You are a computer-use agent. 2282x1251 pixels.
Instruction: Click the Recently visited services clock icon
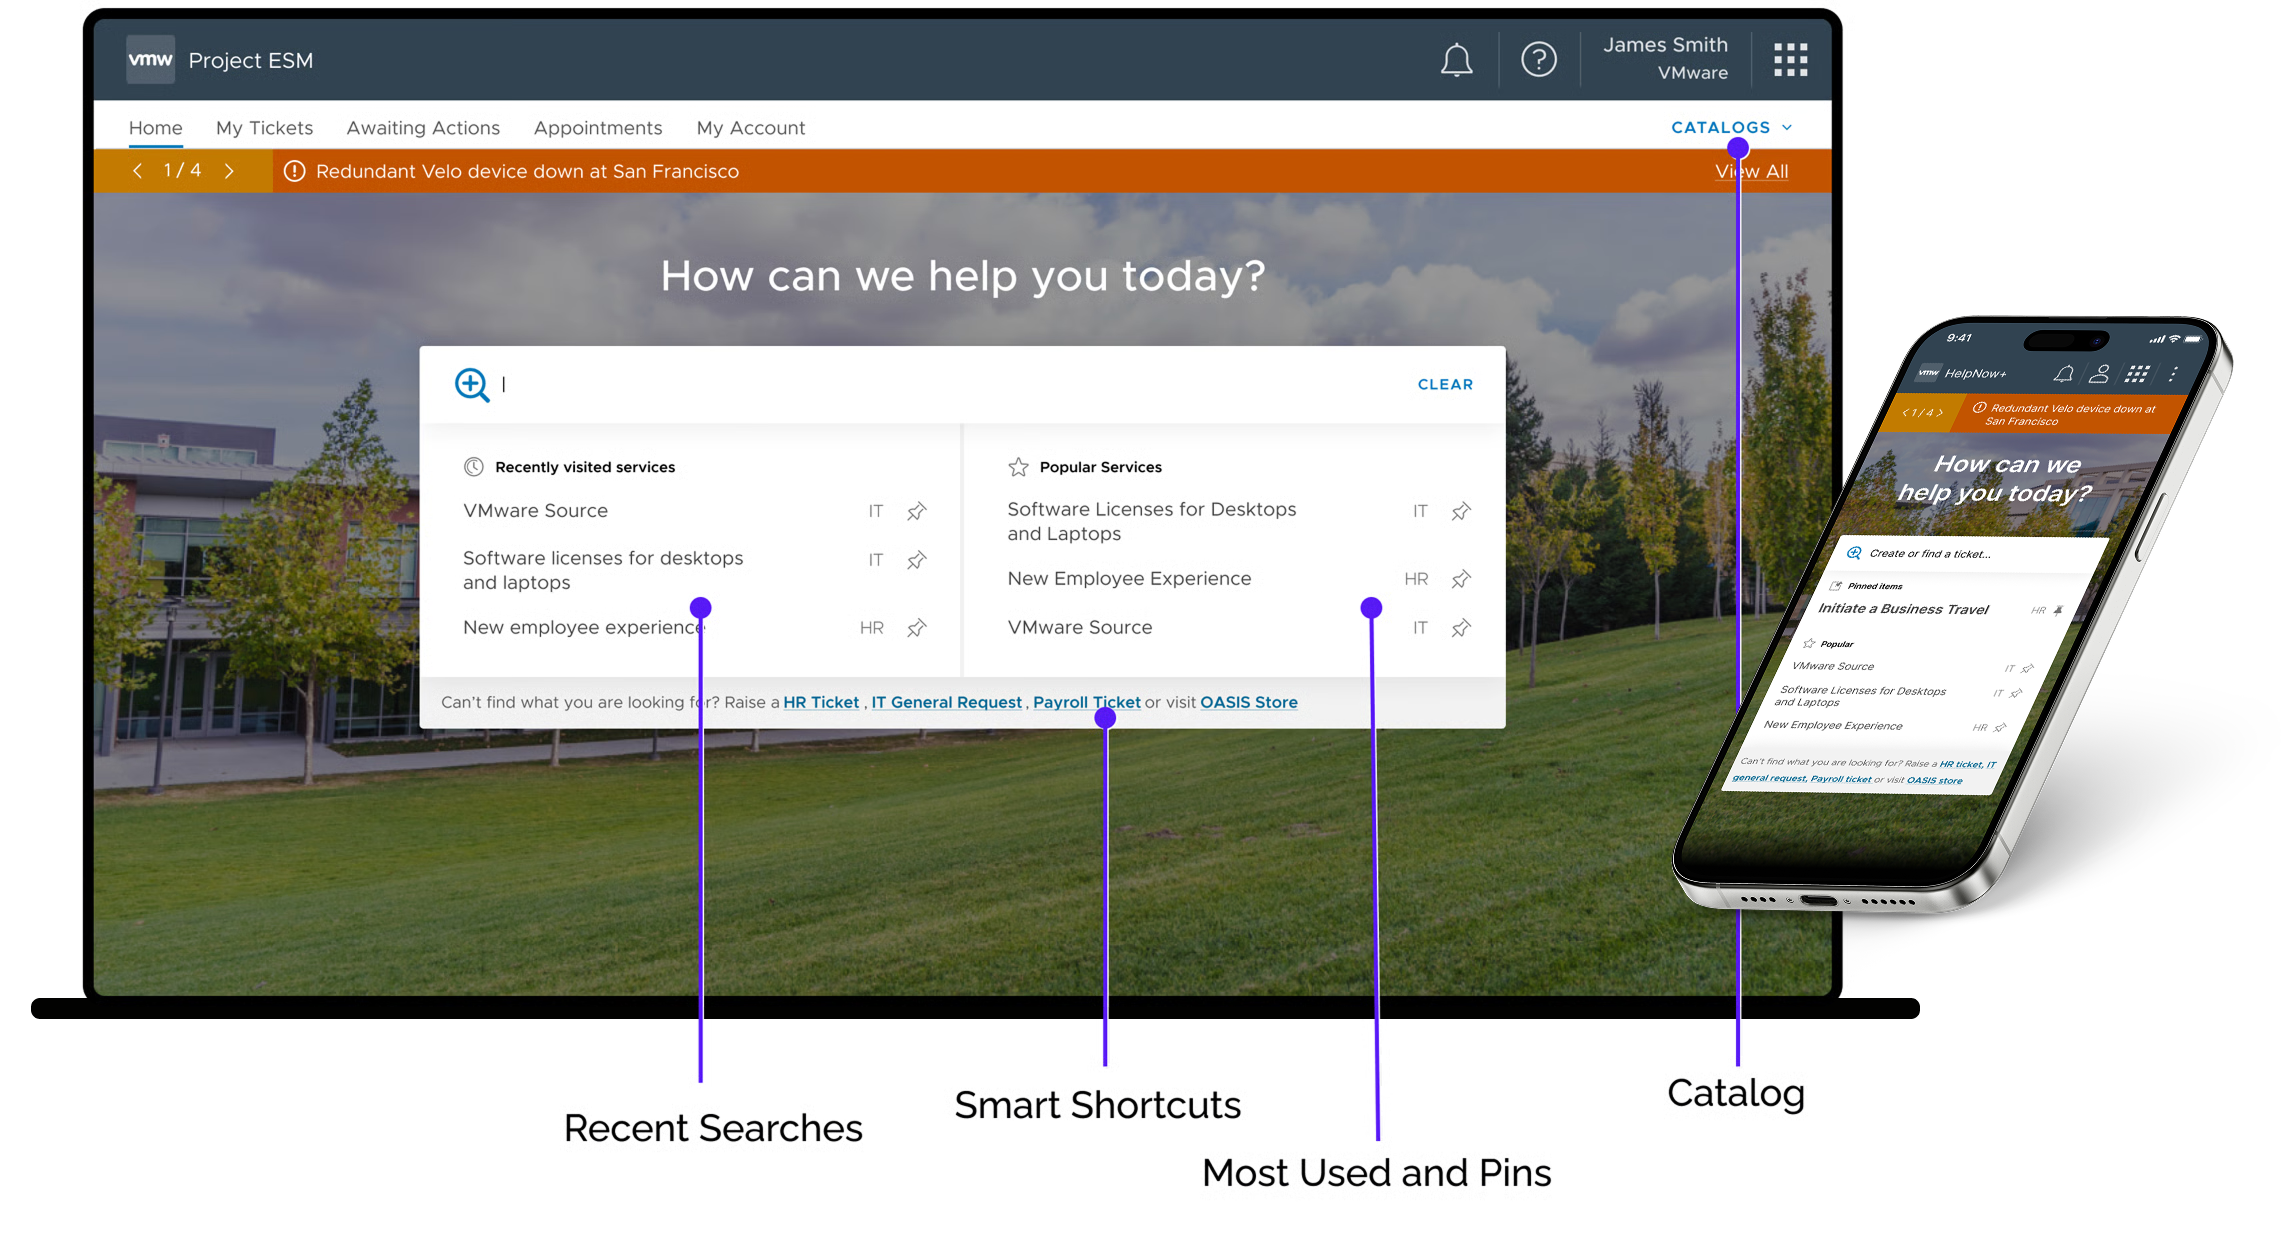tap(472, 466)
